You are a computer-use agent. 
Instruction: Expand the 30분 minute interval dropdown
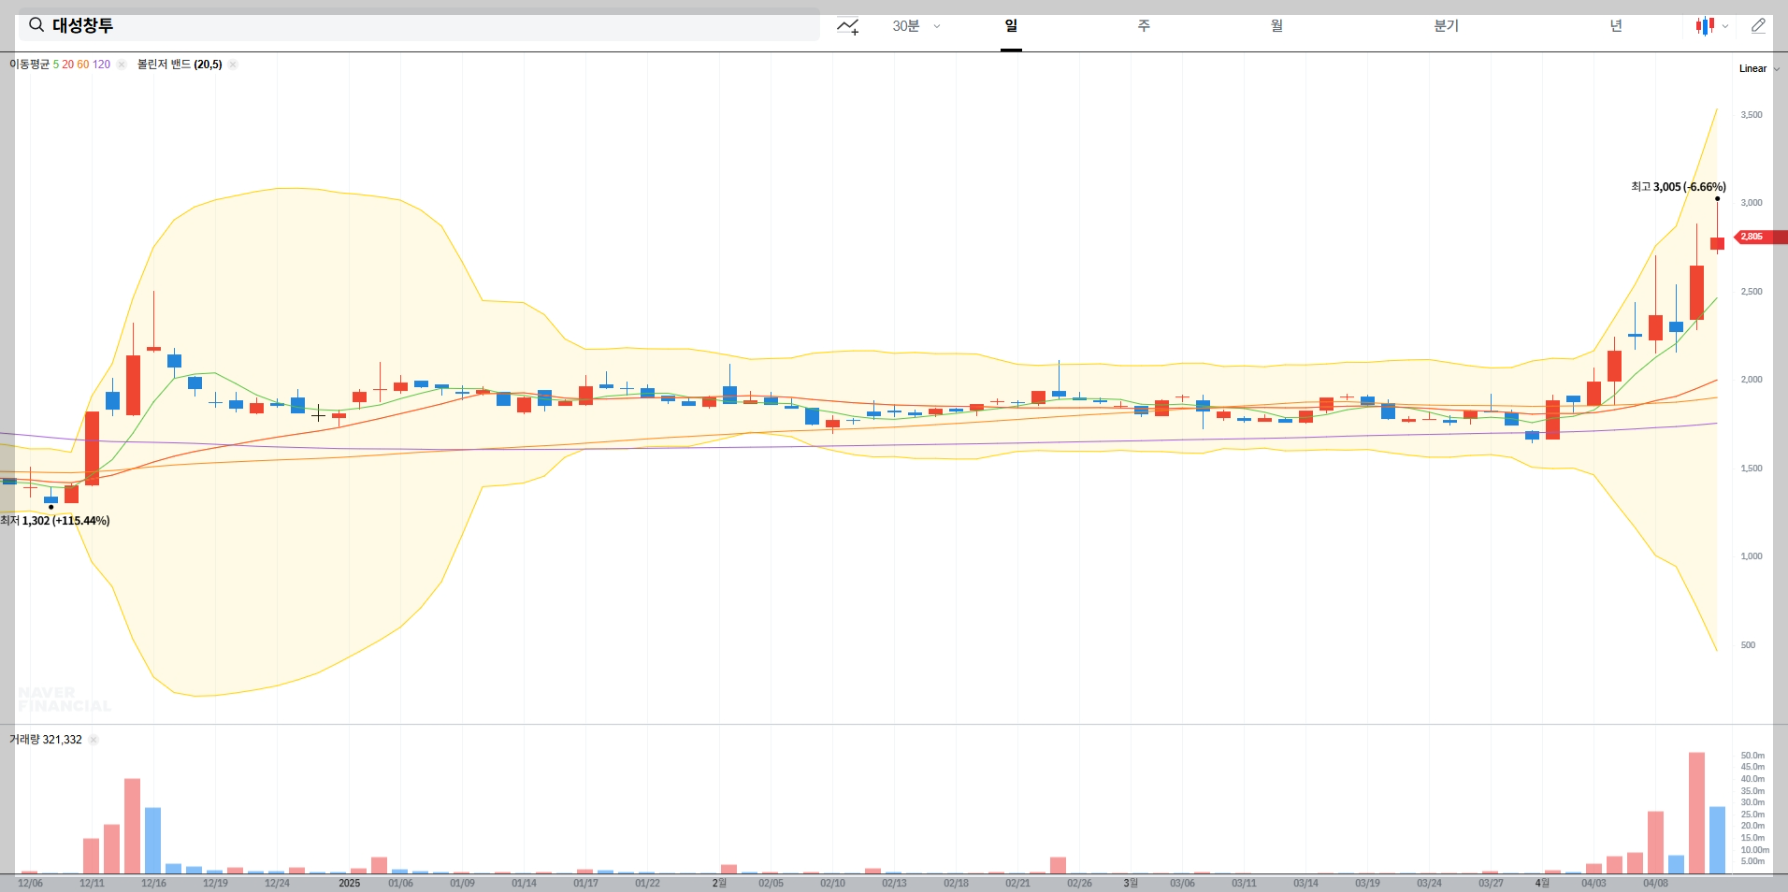point(917,26)
